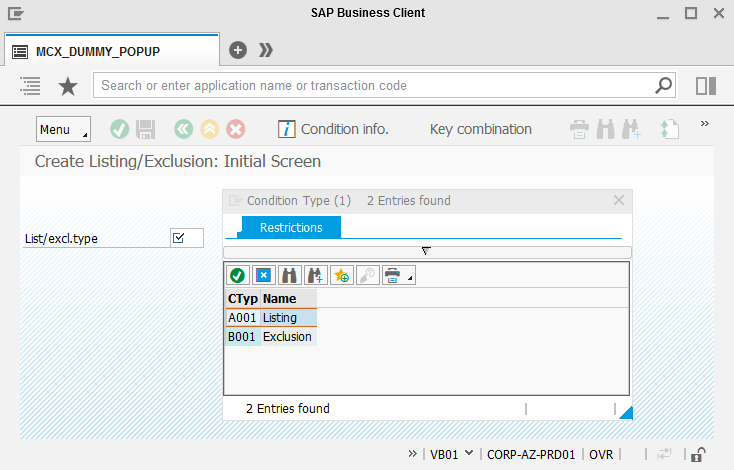Close the Condition Type popup
734x470 pixels.
(619, 200)
